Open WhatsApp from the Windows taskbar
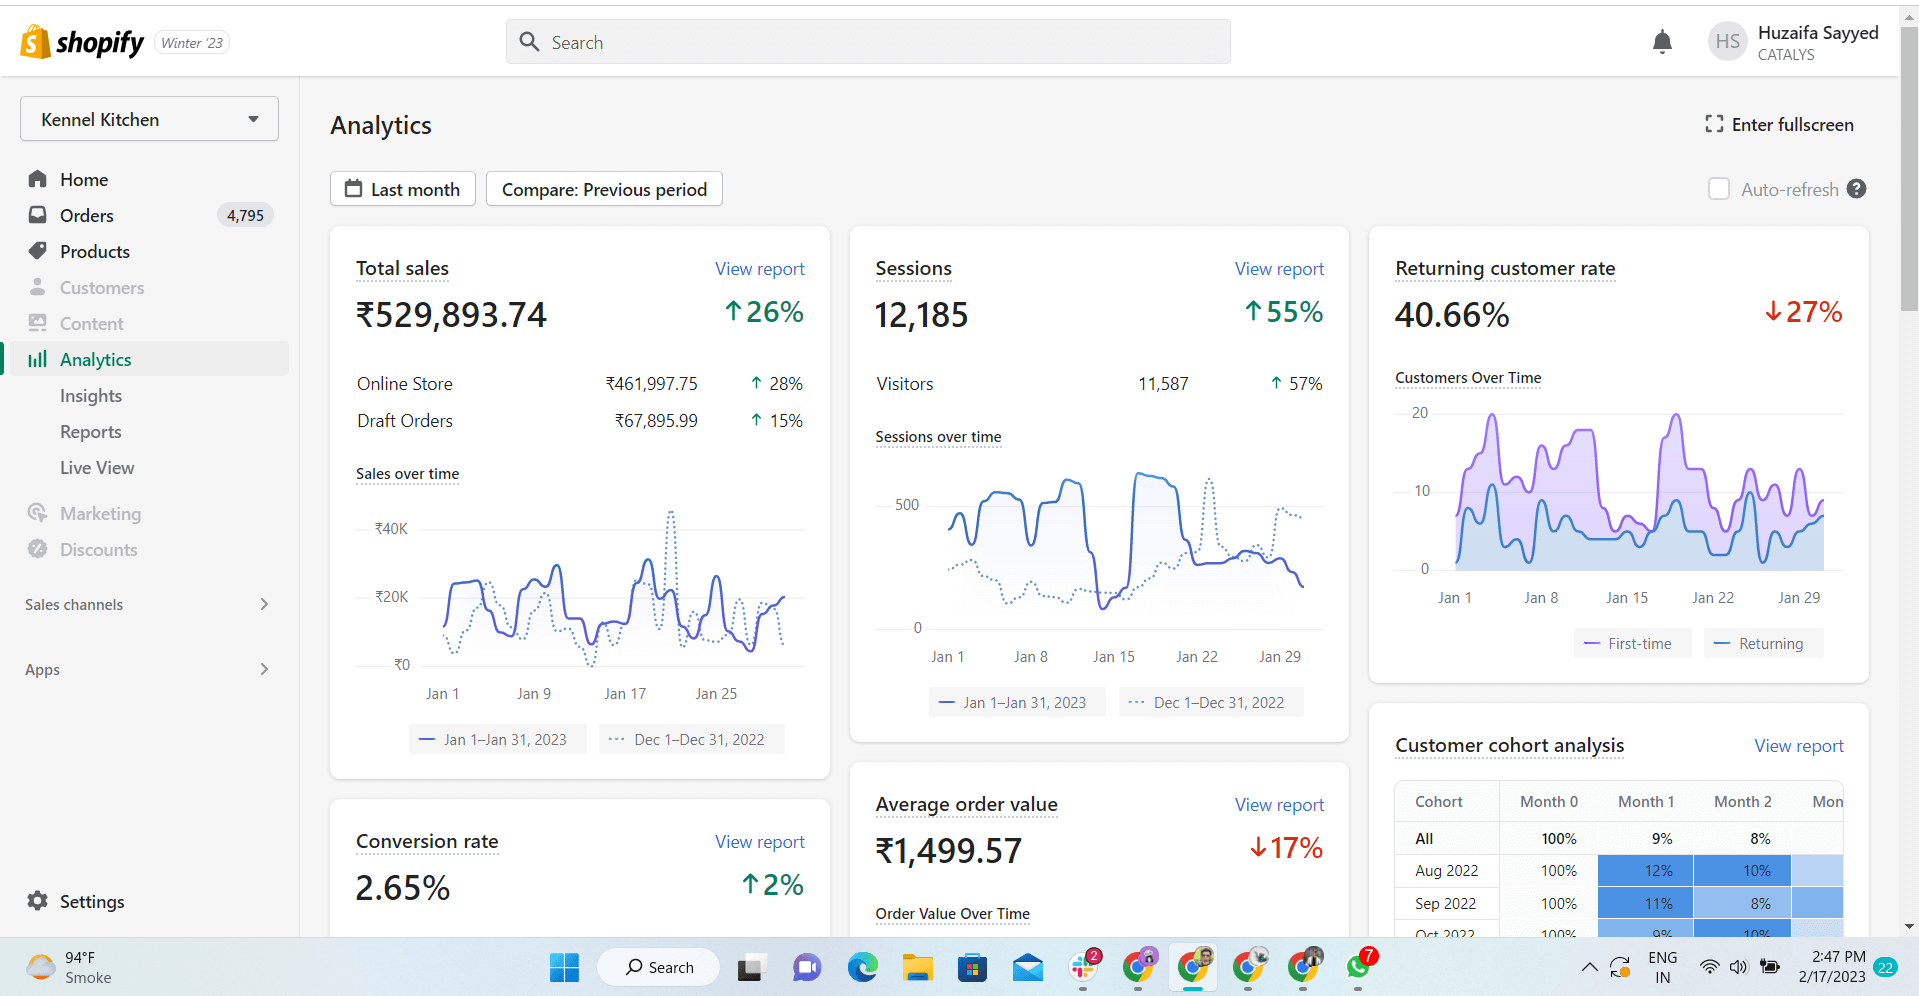This screenshot has height=996, width=1919. coord(1358,967)
